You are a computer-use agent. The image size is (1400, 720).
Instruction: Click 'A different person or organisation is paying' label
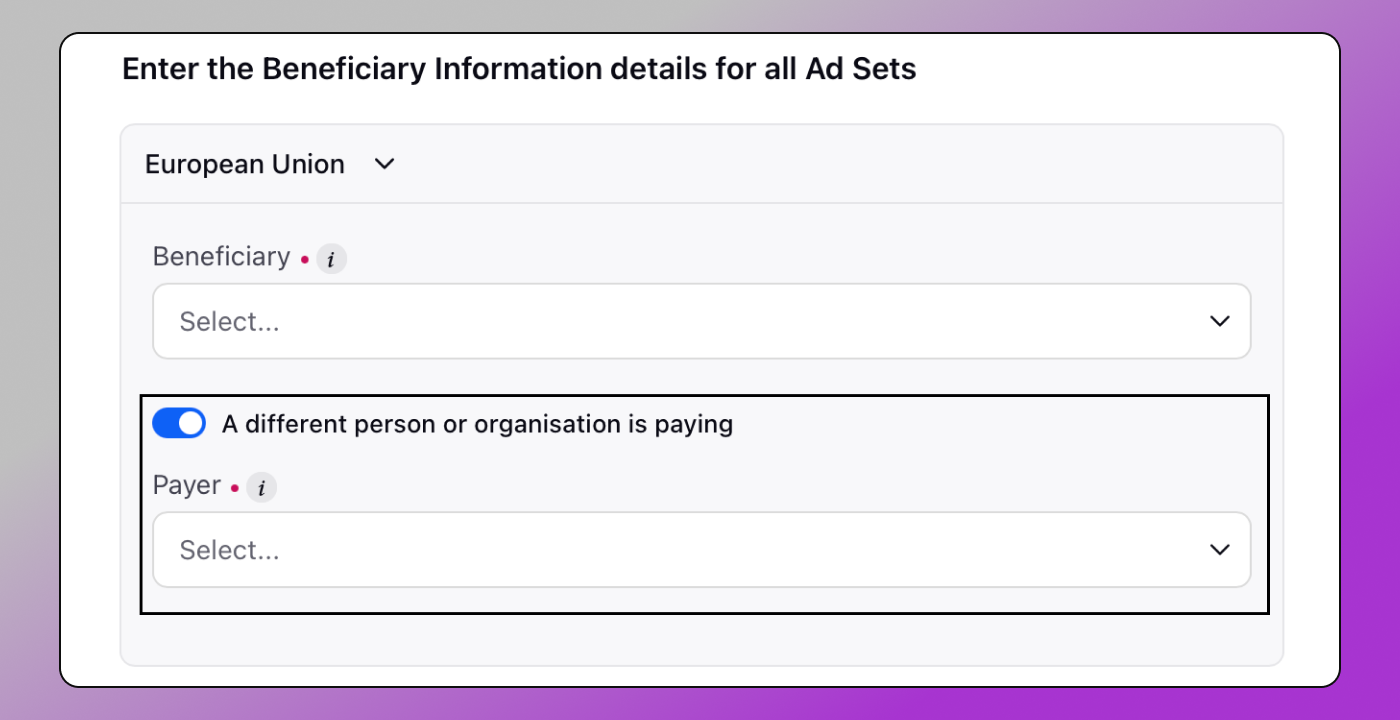477,424
